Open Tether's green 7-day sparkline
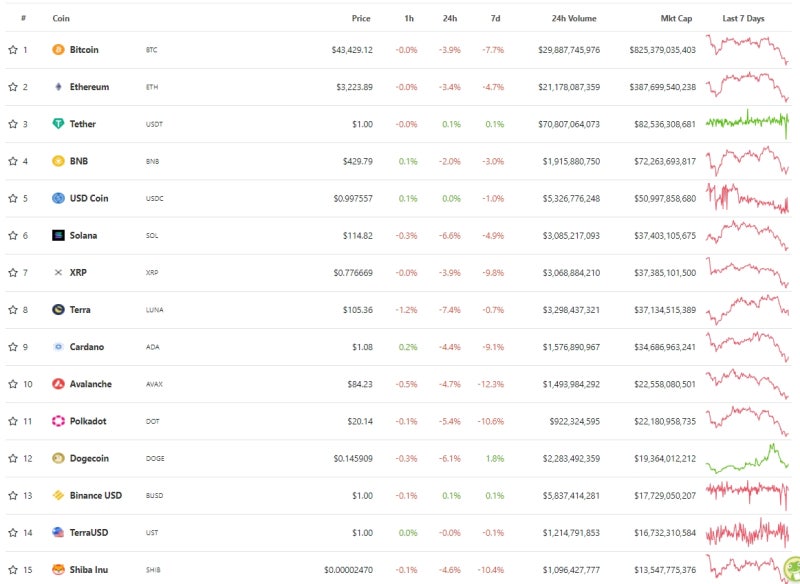The height and width of the screenshot is (584, 800). 747,124
